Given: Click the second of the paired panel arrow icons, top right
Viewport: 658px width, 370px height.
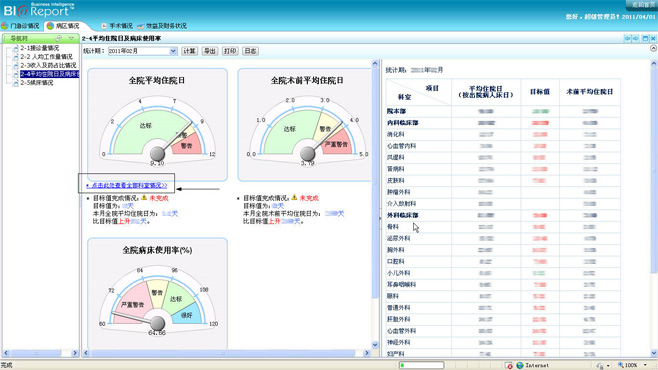Looking at the screenshot, I should click(x=635, y=38).
